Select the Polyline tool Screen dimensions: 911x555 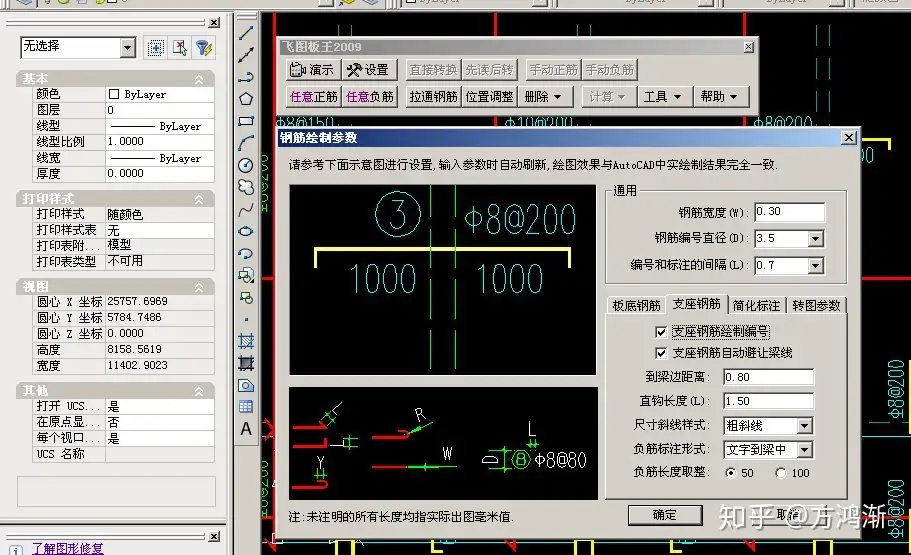point(246,77)
